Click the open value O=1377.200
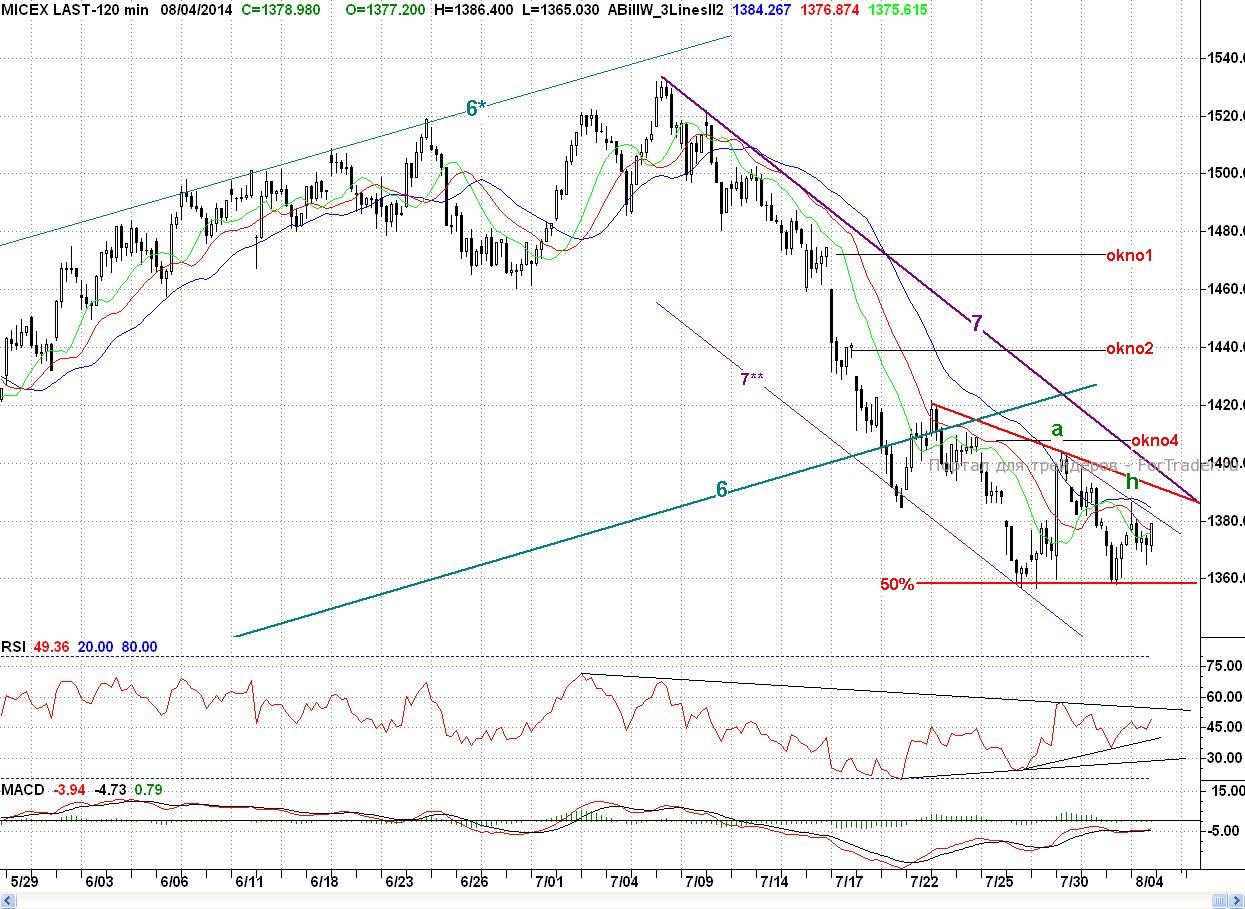The width and height of the screenshot is (1245, 909). click(384, 9)
